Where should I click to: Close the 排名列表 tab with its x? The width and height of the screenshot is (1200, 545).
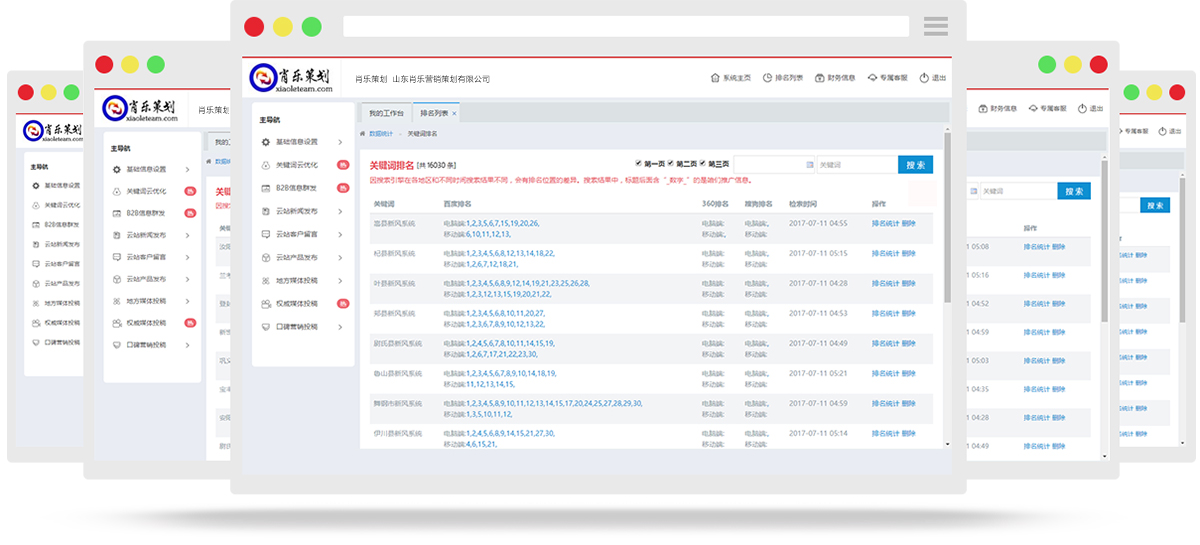tap(454, 114)
